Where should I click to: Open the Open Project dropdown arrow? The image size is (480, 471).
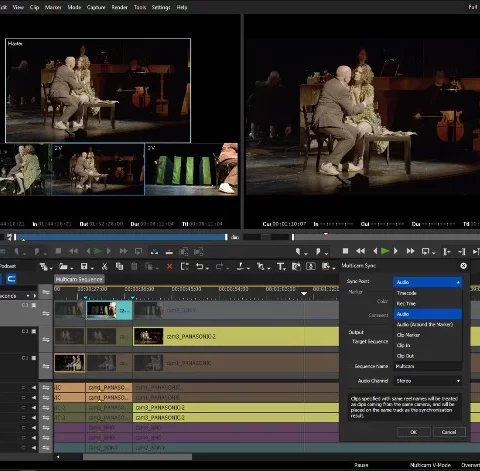(71, 268)
